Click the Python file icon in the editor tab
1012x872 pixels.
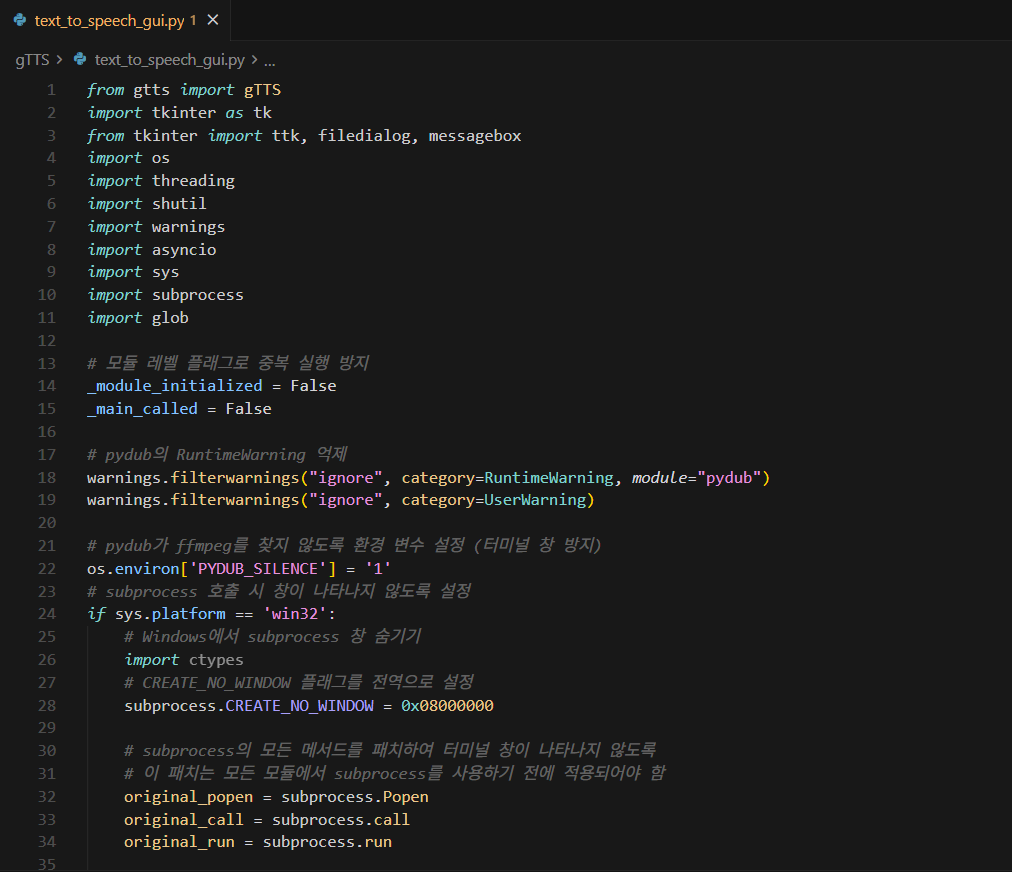click(20, 20)
